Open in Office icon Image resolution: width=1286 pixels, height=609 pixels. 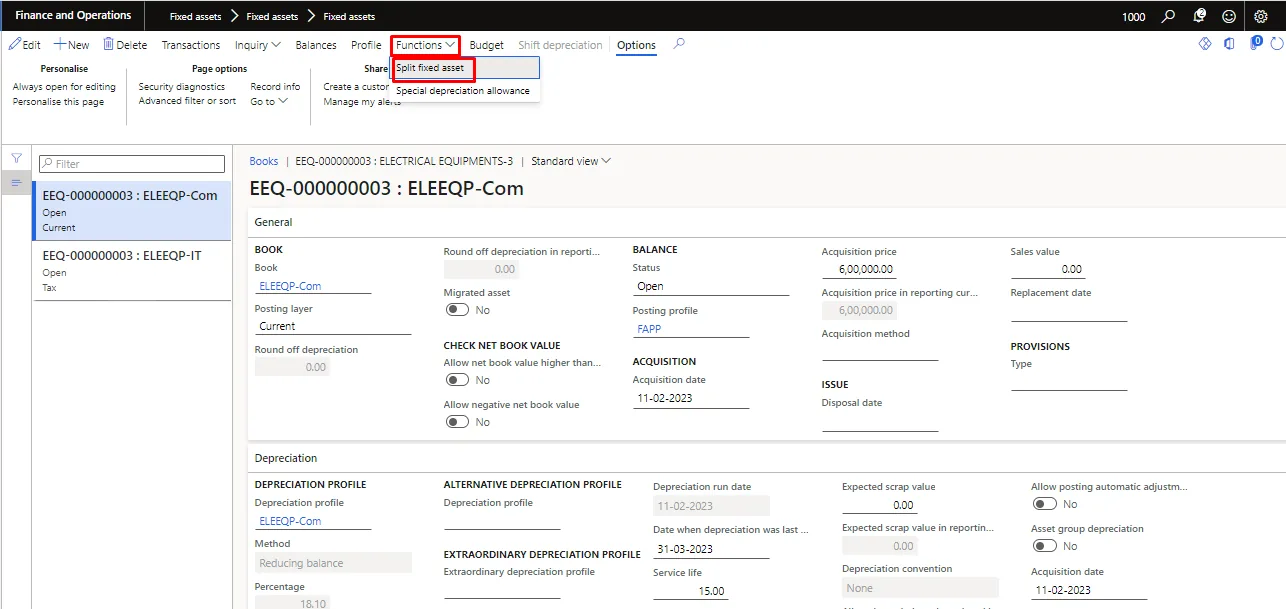(1229, 44)
